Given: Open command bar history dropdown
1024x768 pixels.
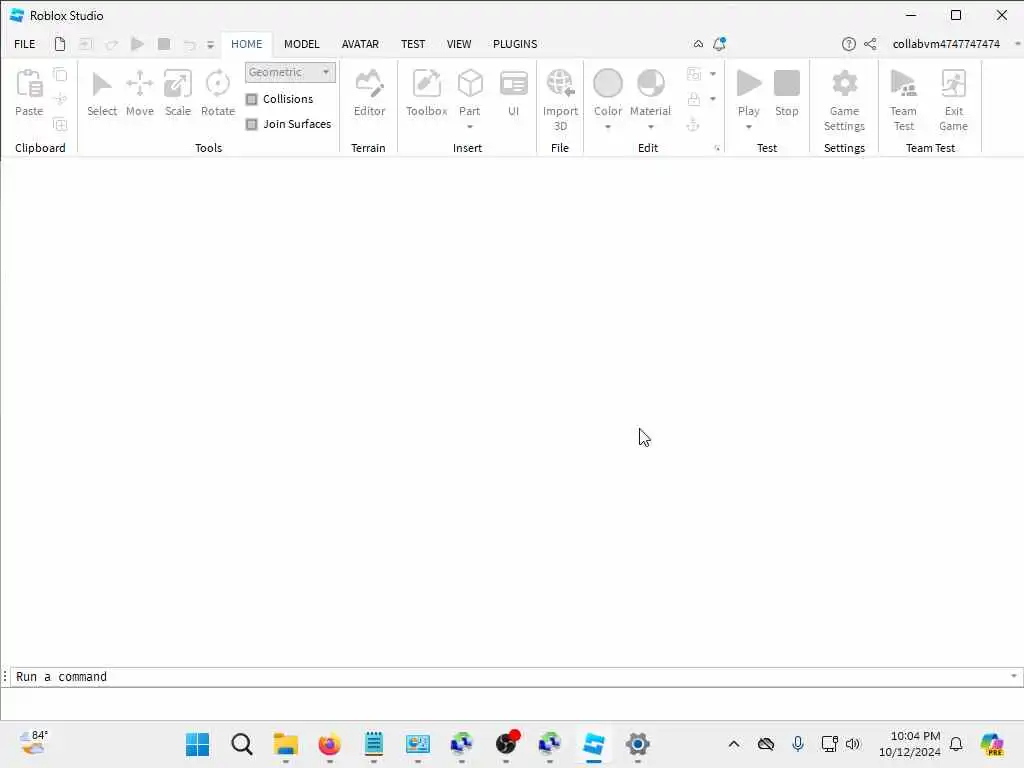Looking at the screenshot, I should pos(1014,676).
